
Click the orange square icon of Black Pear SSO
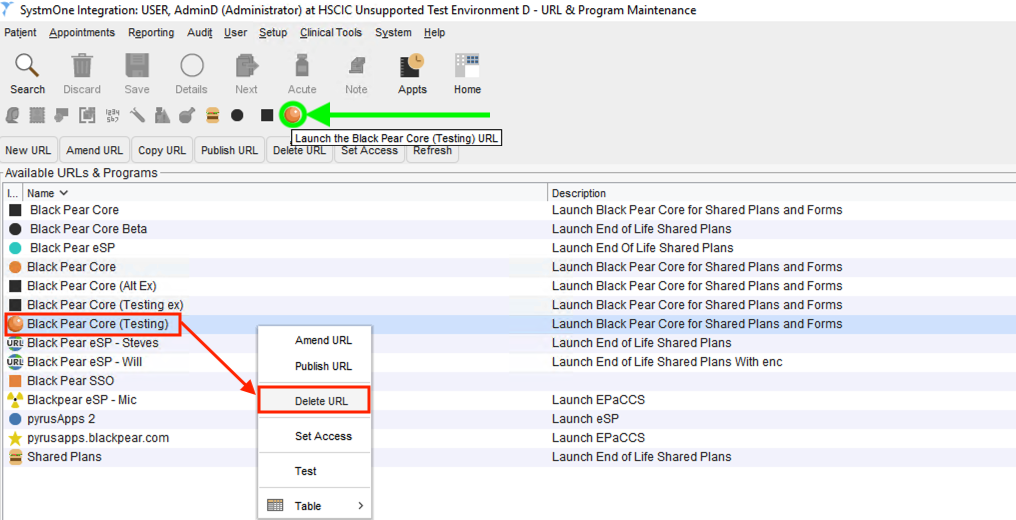pos(16,381)
